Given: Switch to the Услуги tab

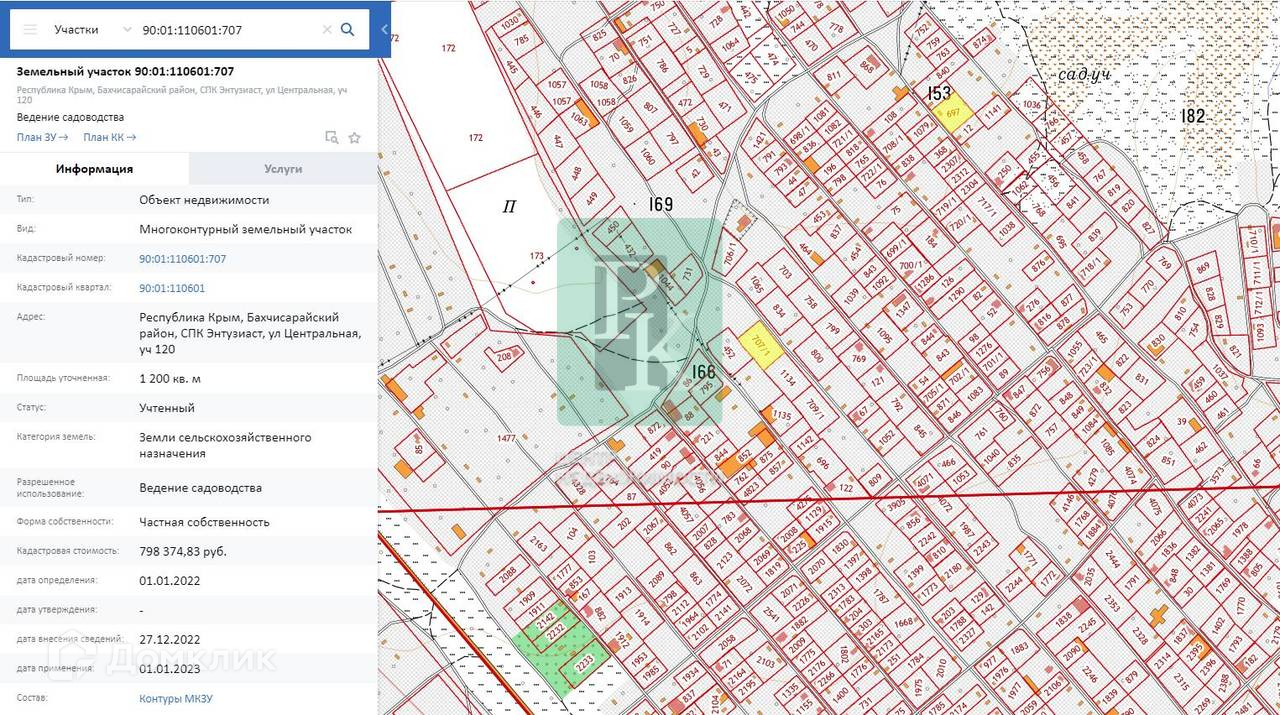Looking at the screenshot, I should [283, 169].
